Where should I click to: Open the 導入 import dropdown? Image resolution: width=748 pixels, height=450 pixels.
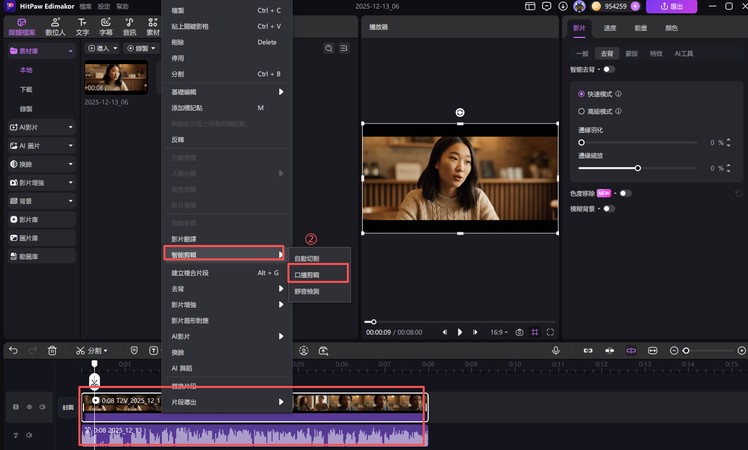[x=102, y=48]
